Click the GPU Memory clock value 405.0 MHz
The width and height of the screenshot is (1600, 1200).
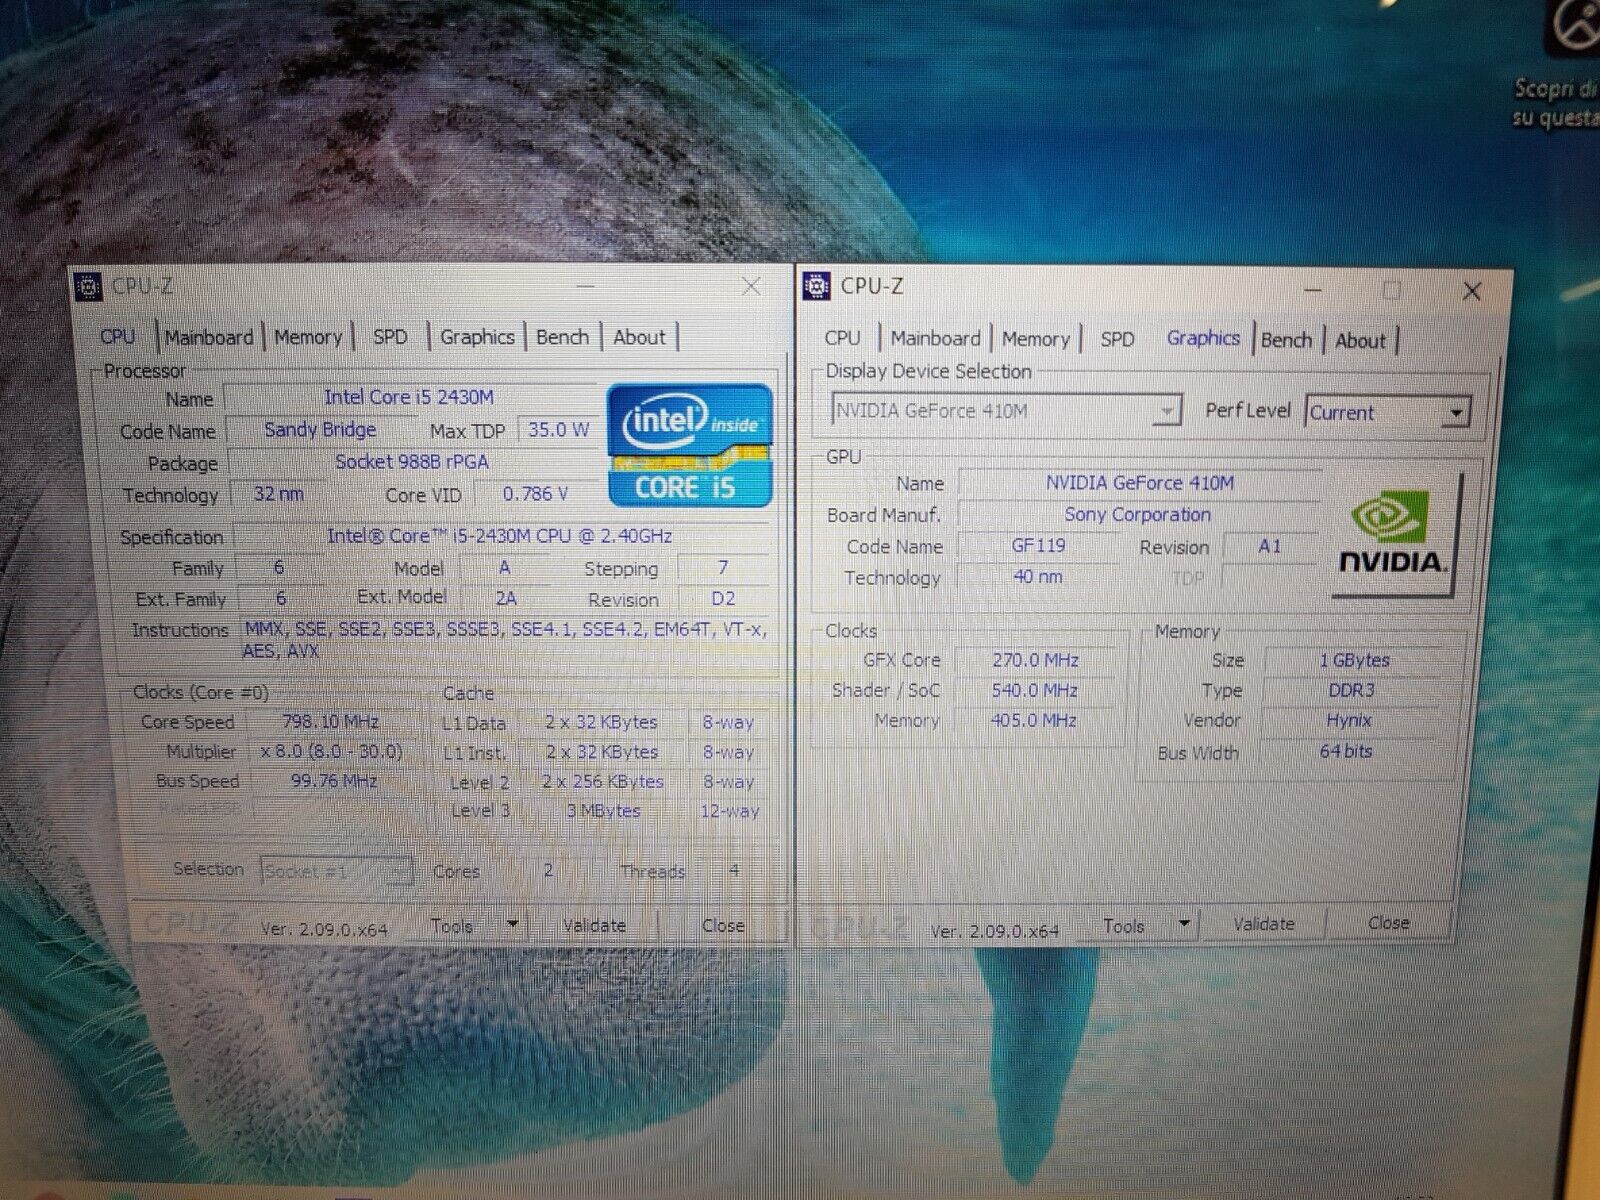(x=1035, y=720)
